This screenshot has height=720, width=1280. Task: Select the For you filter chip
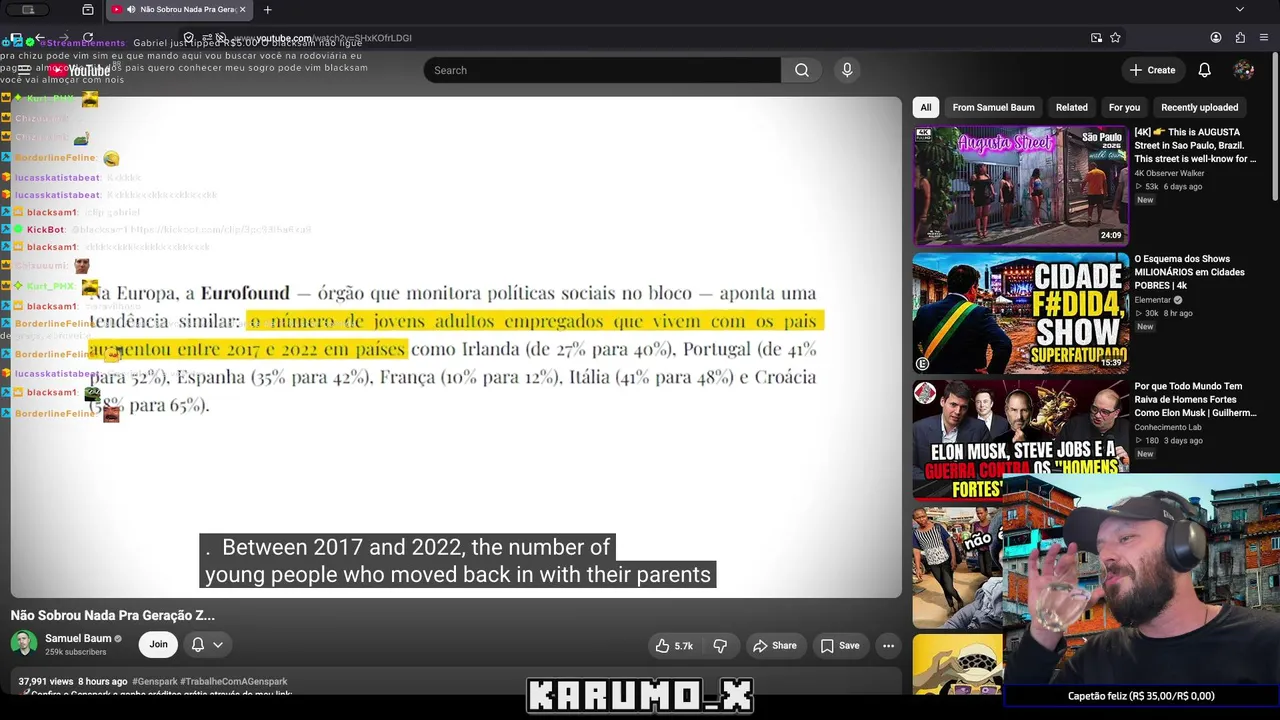pos(1124,107)
